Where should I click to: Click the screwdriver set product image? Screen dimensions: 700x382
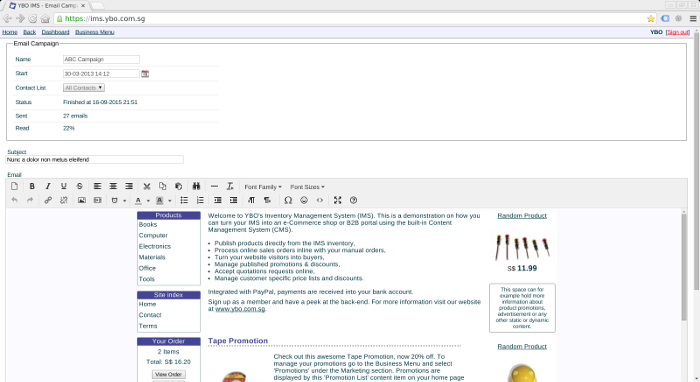[522, 246]
